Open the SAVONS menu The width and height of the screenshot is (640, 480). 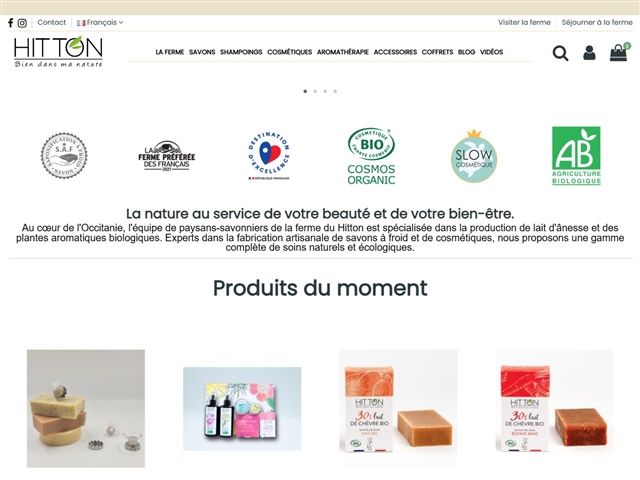202,52
